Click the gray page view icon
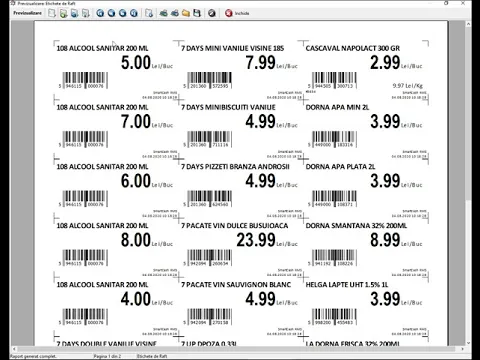Screen dimensions: 480x360 pyautogui.click(x=86, y=13)
